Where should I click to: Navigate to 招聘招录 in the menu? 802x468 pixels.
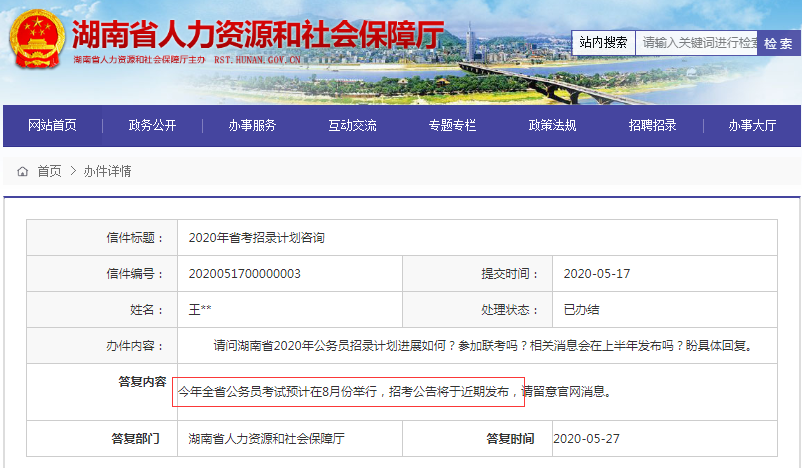652,125
